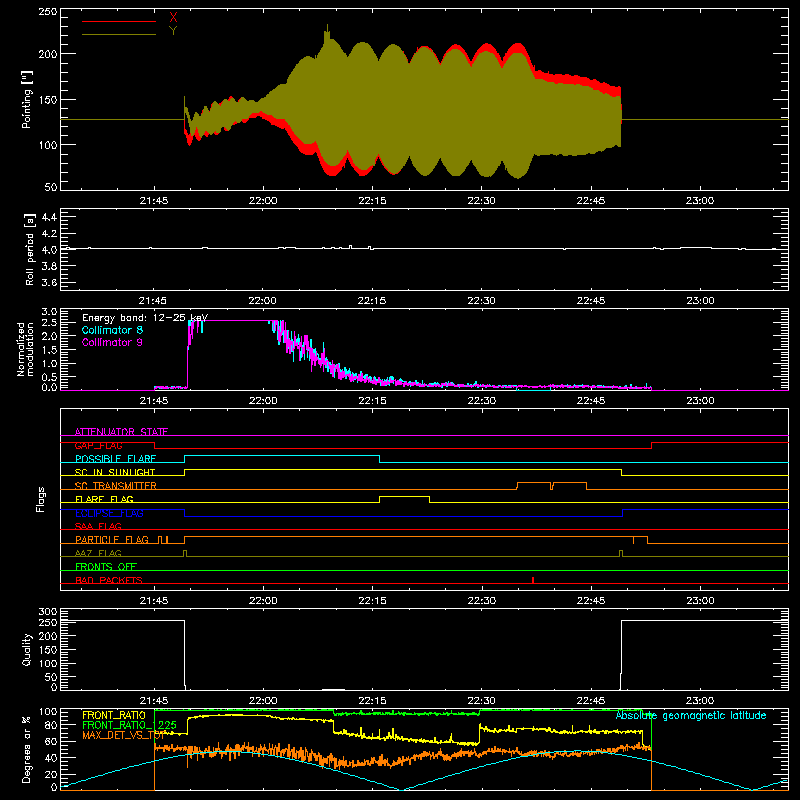Click the 200 tick on Pointing axis
Screen dimensions: 800x800
tap(48, 54)
